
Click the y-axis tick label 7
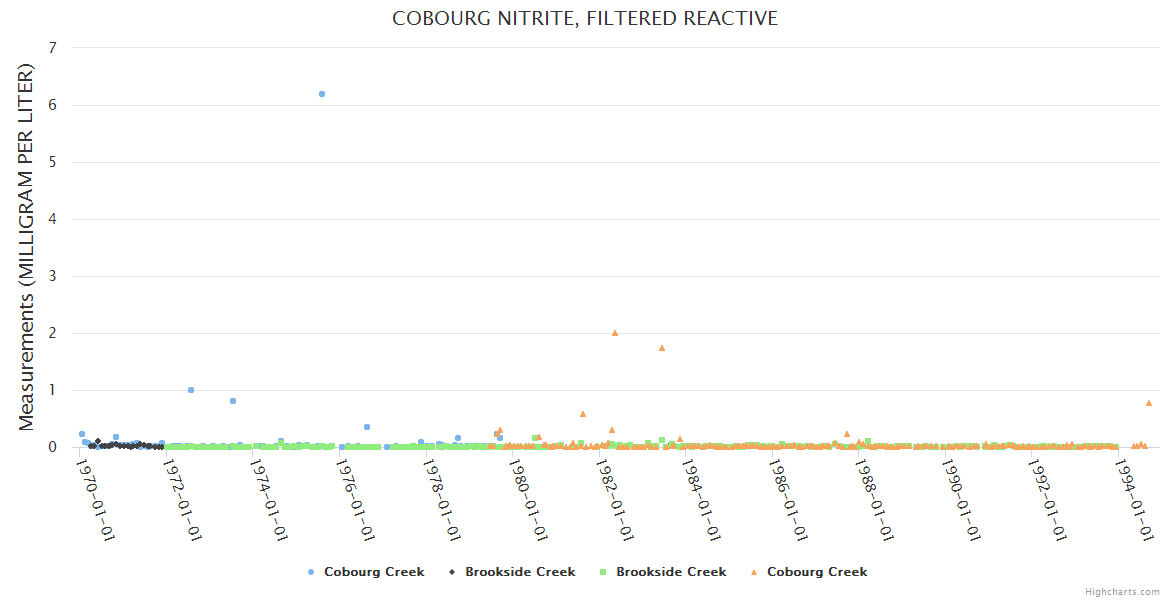[53, 48]
